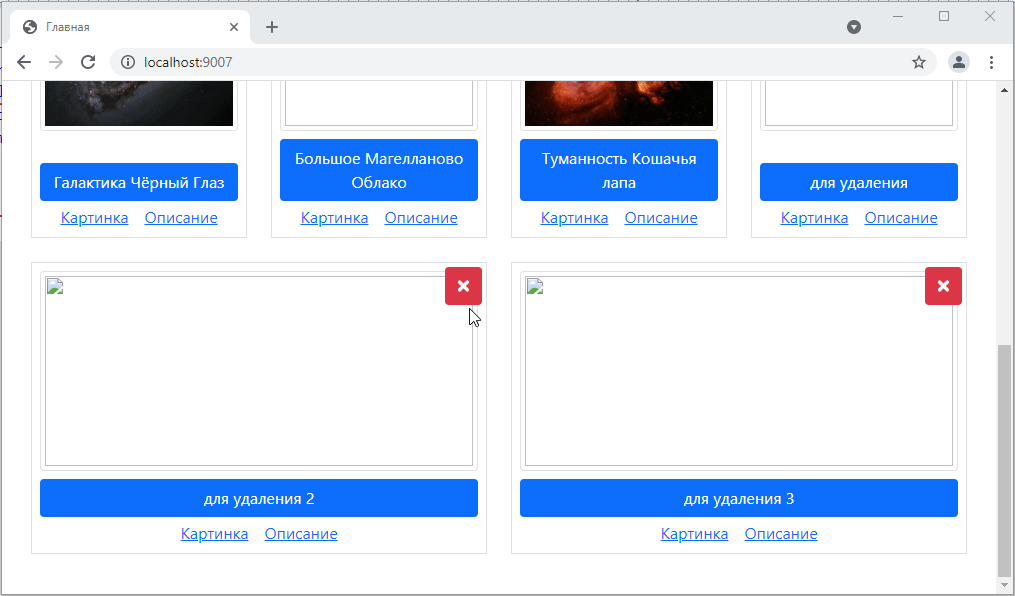Open Chrome profile avatar menu
This screenshot has width=1015, height=596.
(x=958, y=62)
